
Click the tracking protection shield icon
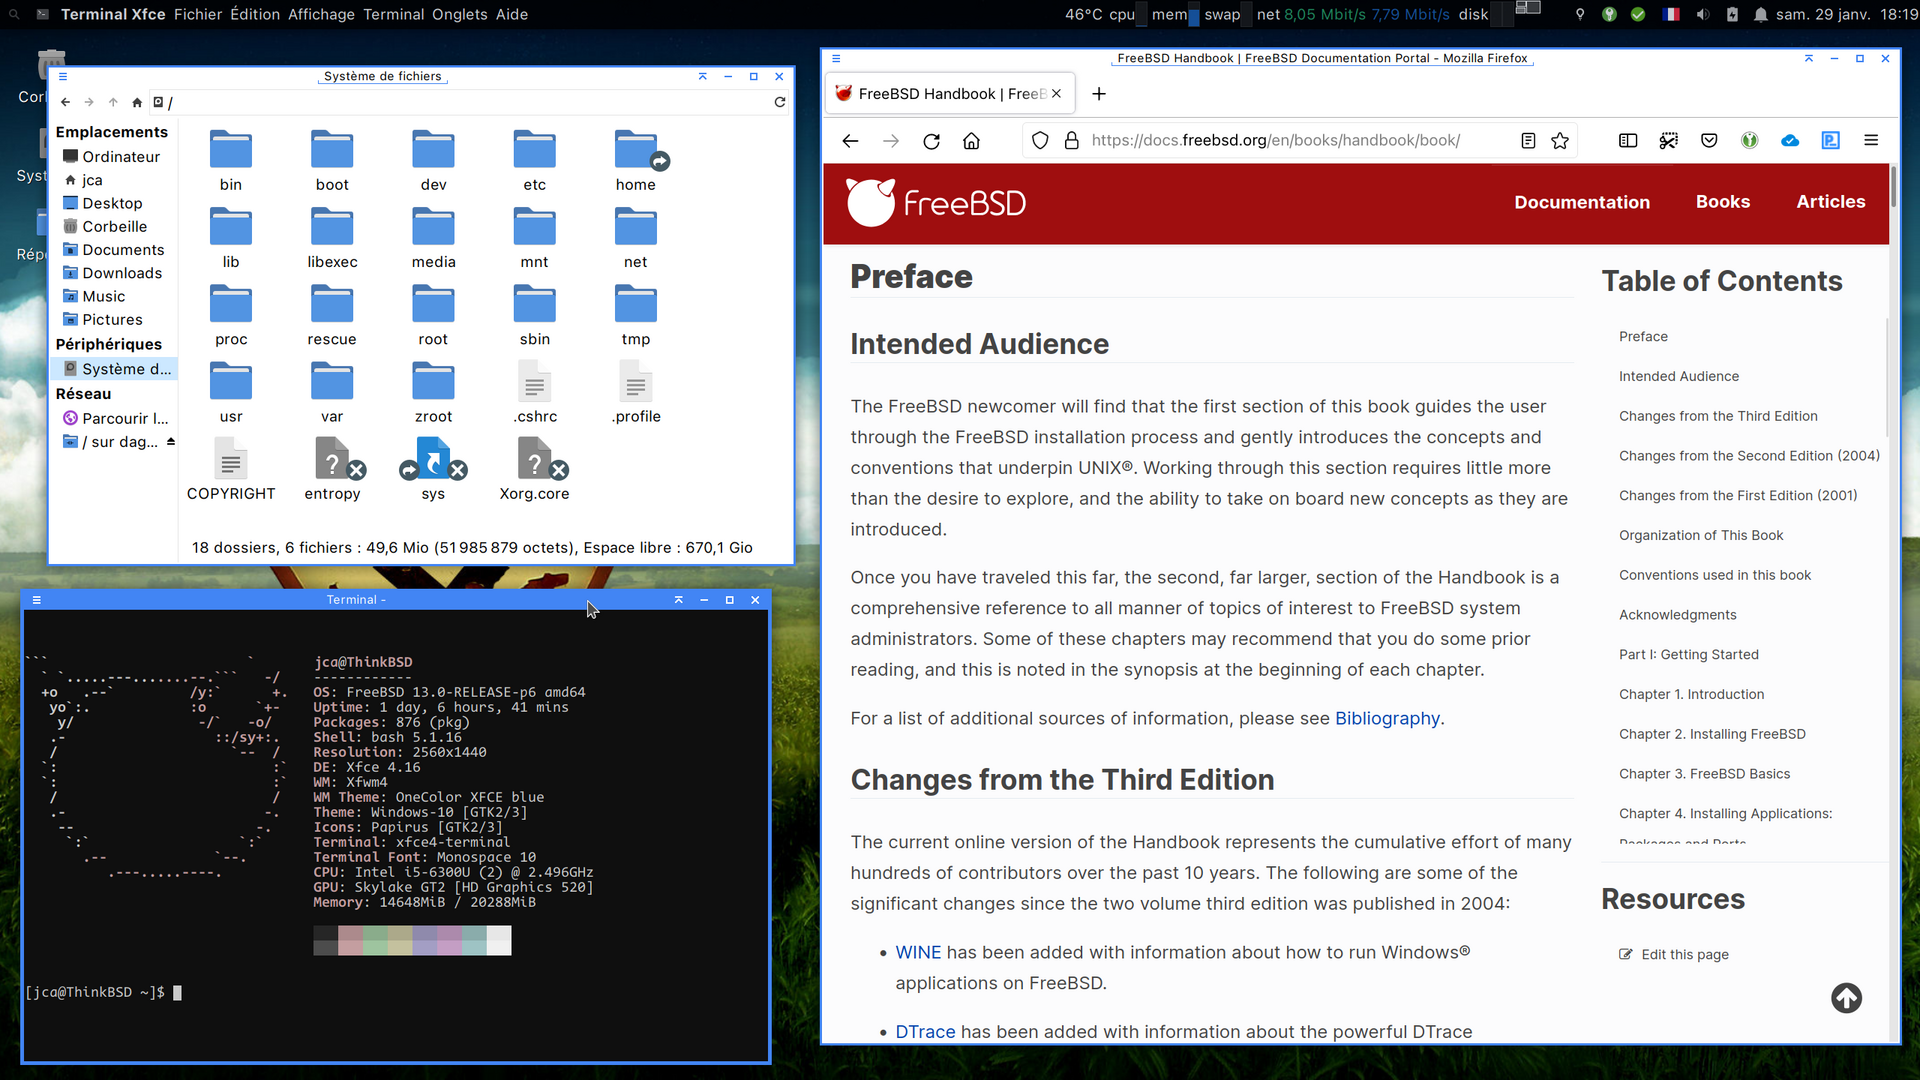[x=1040, y=141]
